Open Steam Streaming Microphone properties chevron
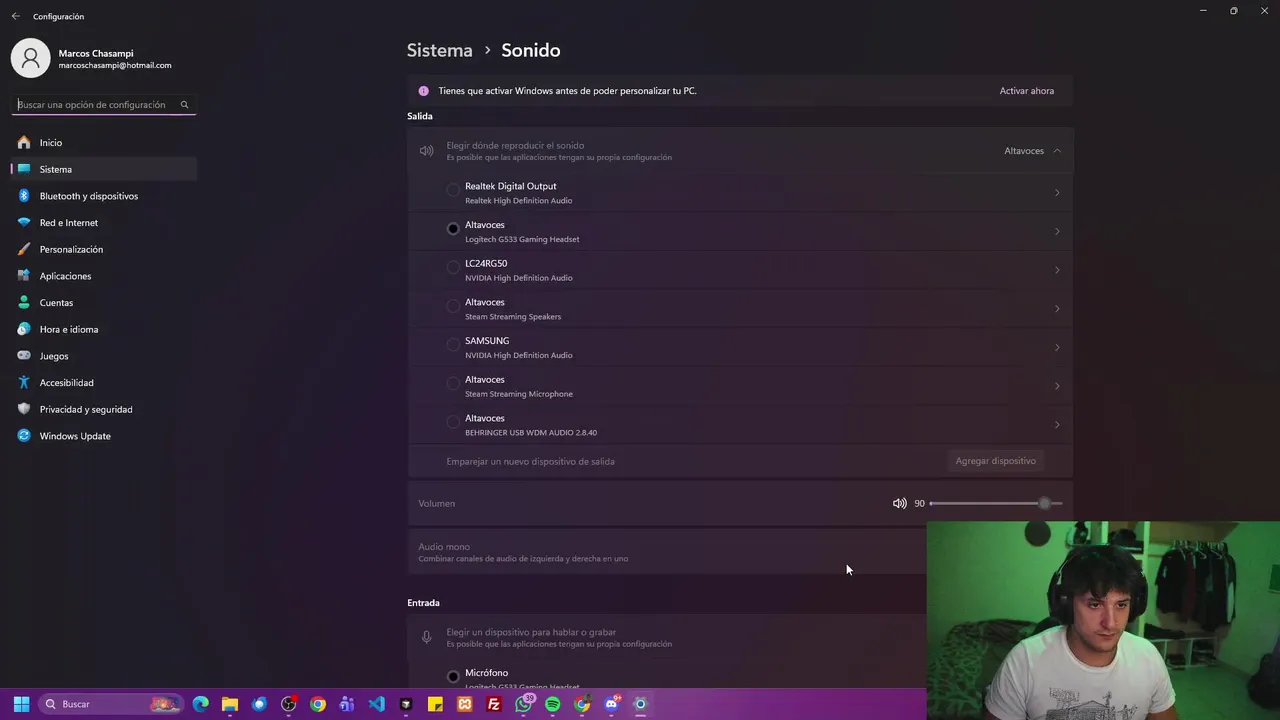 coord(1057,386)
